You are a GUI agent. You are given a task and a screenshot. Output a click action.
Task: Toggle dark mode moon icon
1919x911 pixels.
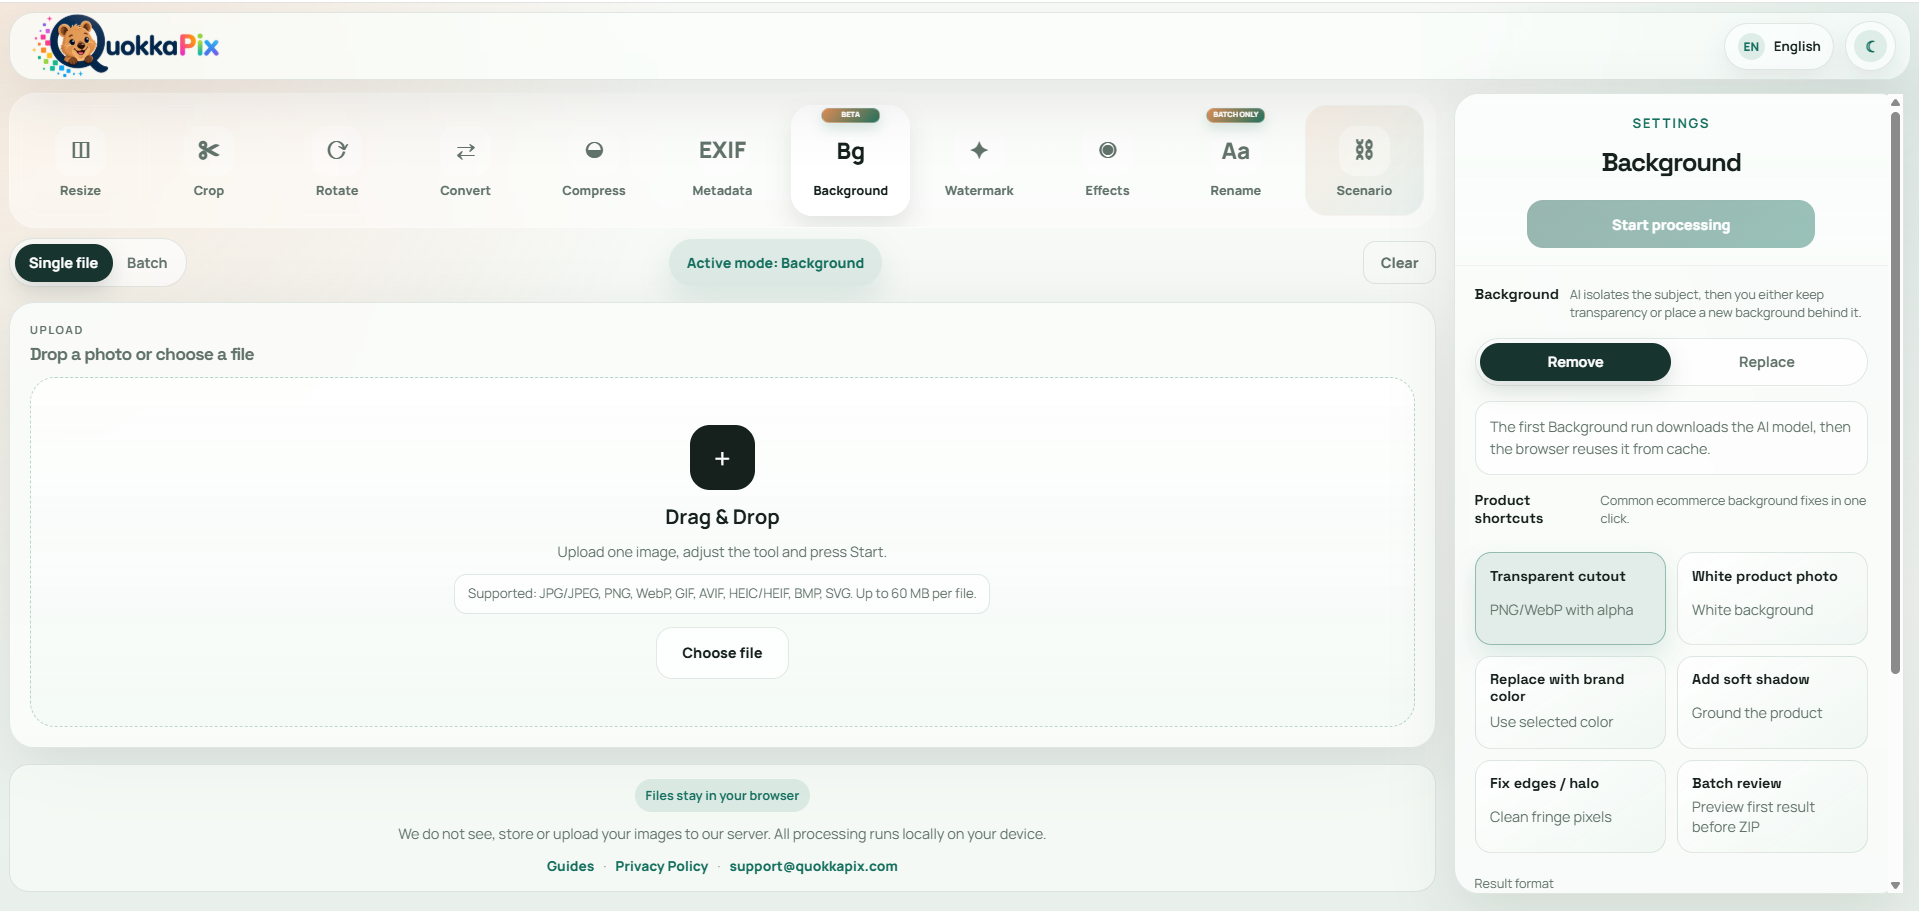pos(1870,46)
